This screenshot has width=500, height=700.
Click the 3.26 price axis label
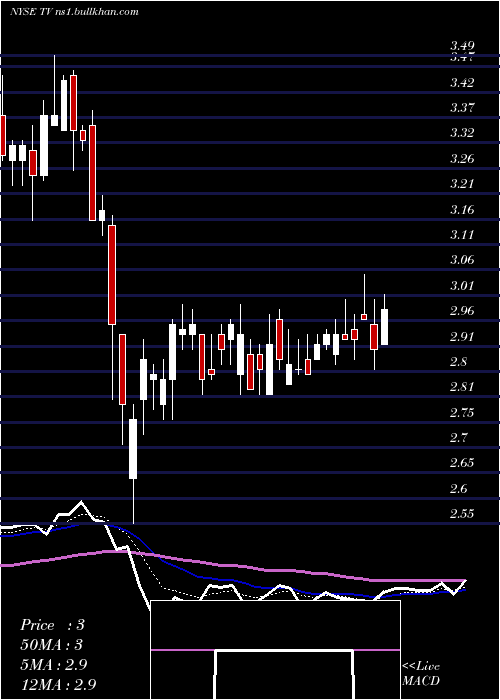[x=462, y=158]
